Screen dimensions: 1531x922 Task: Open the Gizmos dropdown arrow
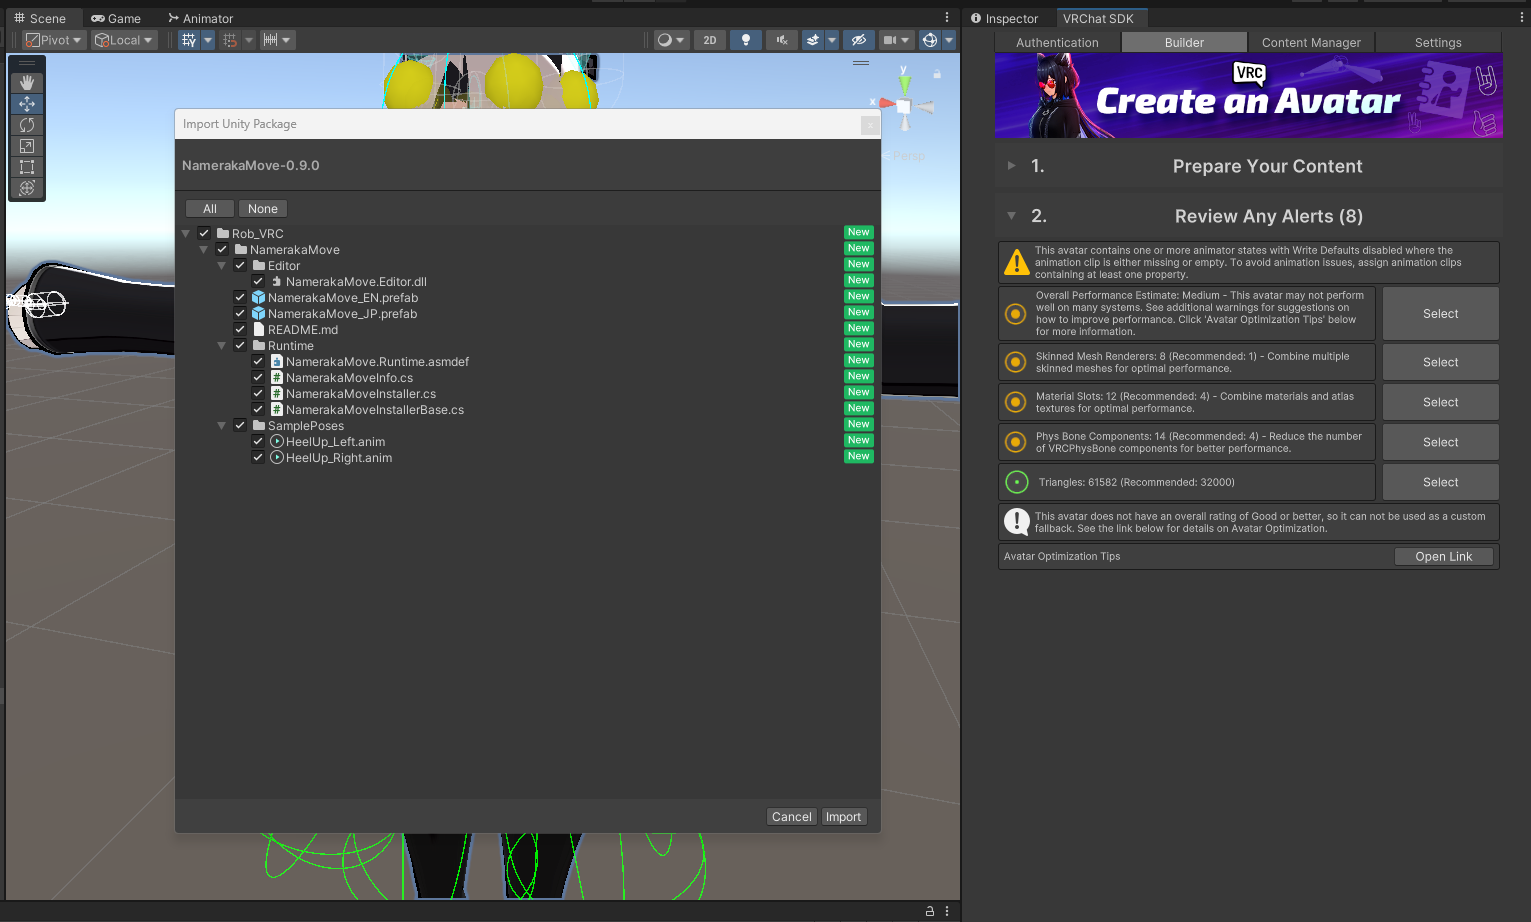coord(949,40)
